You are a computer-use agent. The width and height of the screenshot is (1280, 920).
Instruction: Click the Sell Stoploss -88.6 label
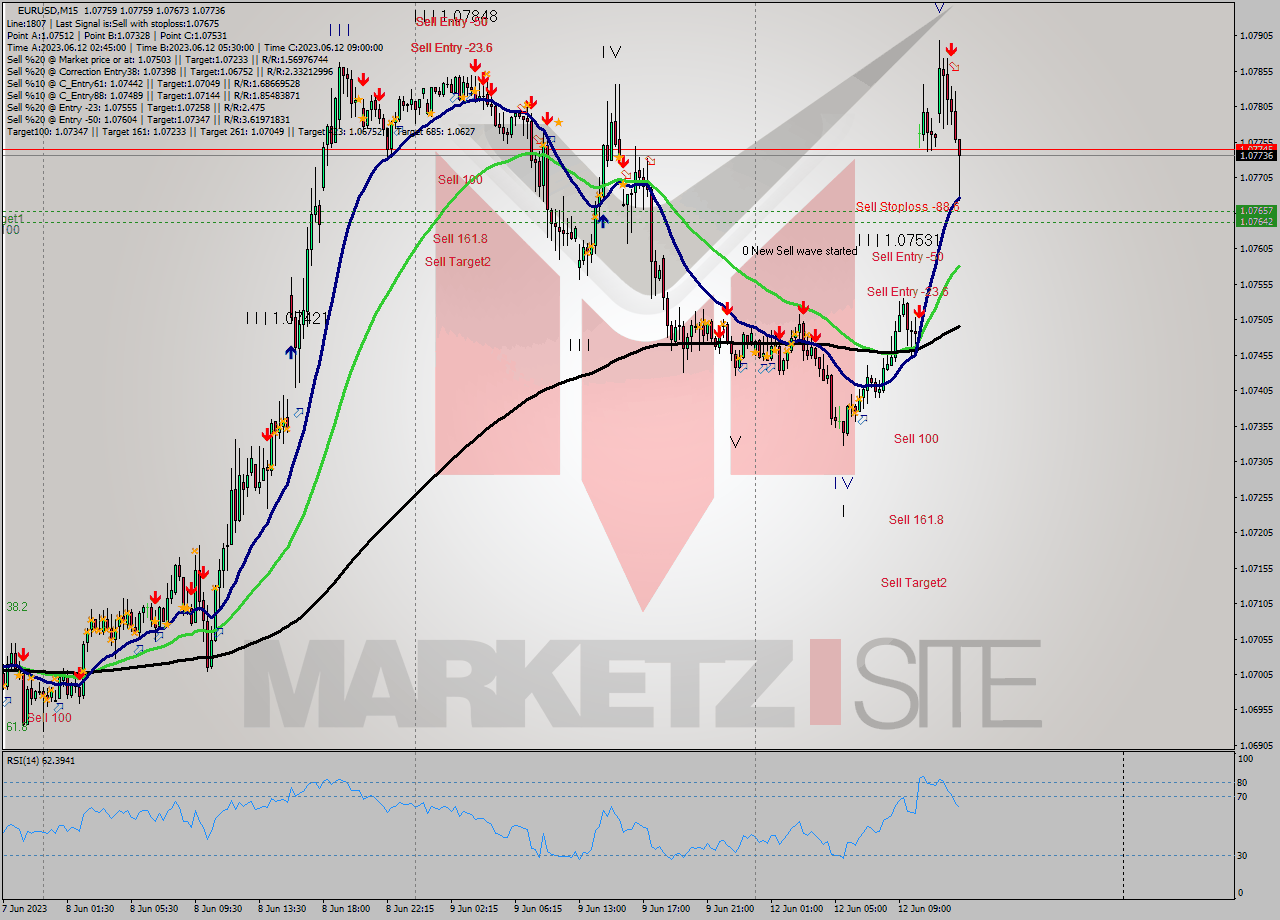907,207
